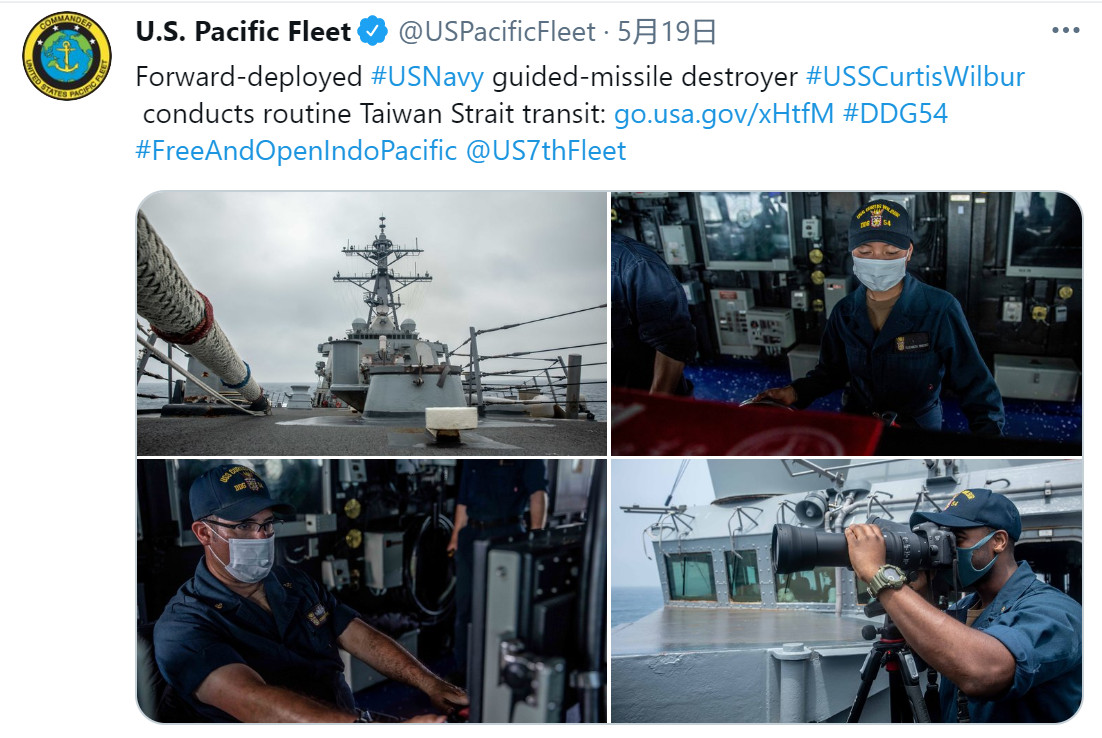This screenshot has height=738, width=1102.
Task: Open the #USNavy hashtag
Action: coord(427,77)
